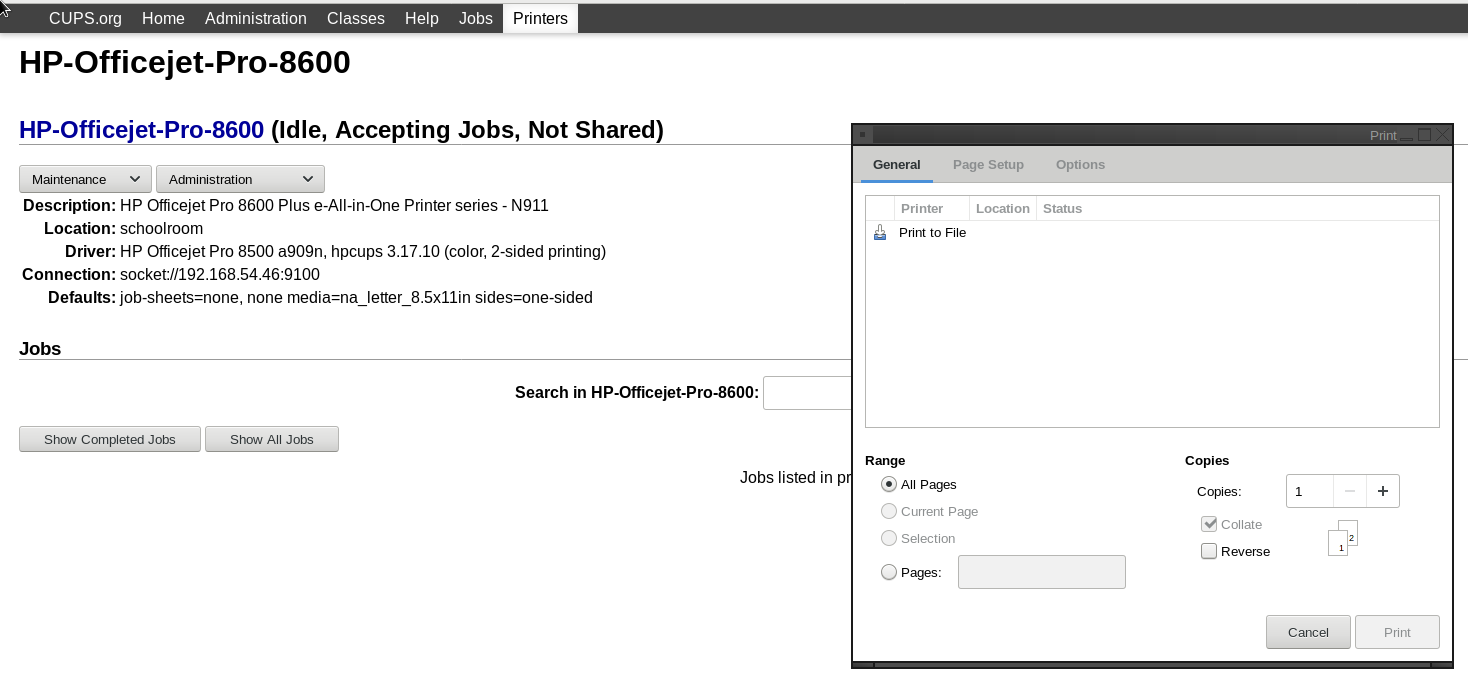Screen dimensions: 1468x686
Task: Enable the Reverse checkbox
Action: (x=1209, y=551)
